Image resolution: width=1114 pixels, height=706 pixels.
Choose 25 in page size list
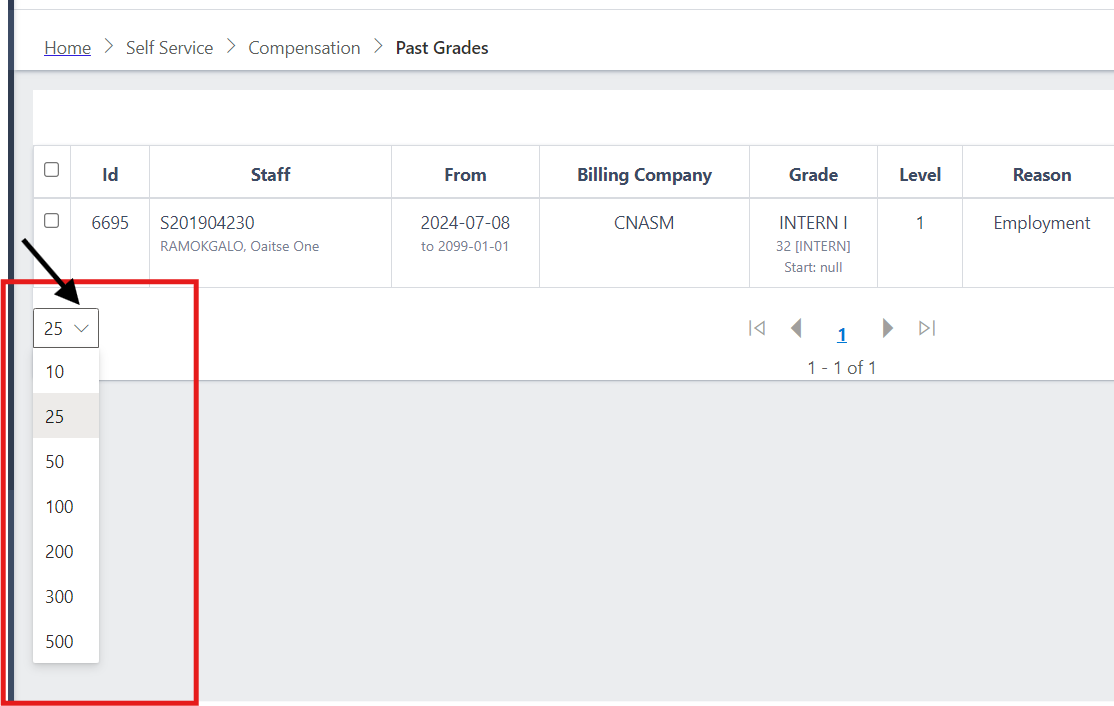point(55,417)
